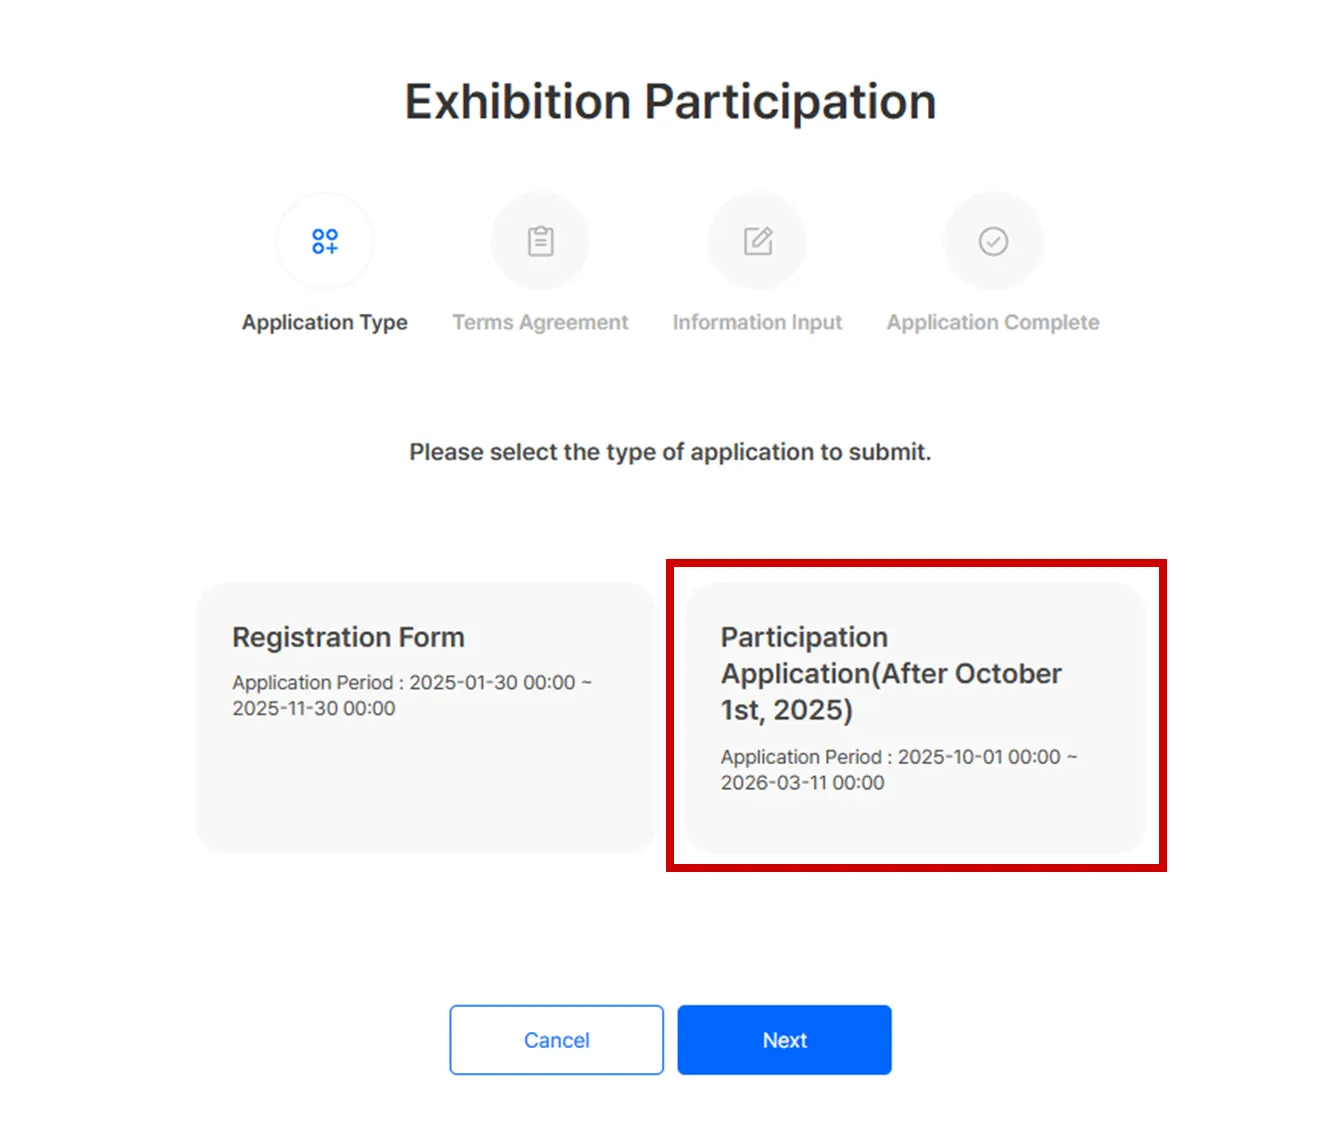The height and width of the screenshot is (1125, 1340).
Task: Click the Application Complete checkmark icon
Action: [993, 241]
